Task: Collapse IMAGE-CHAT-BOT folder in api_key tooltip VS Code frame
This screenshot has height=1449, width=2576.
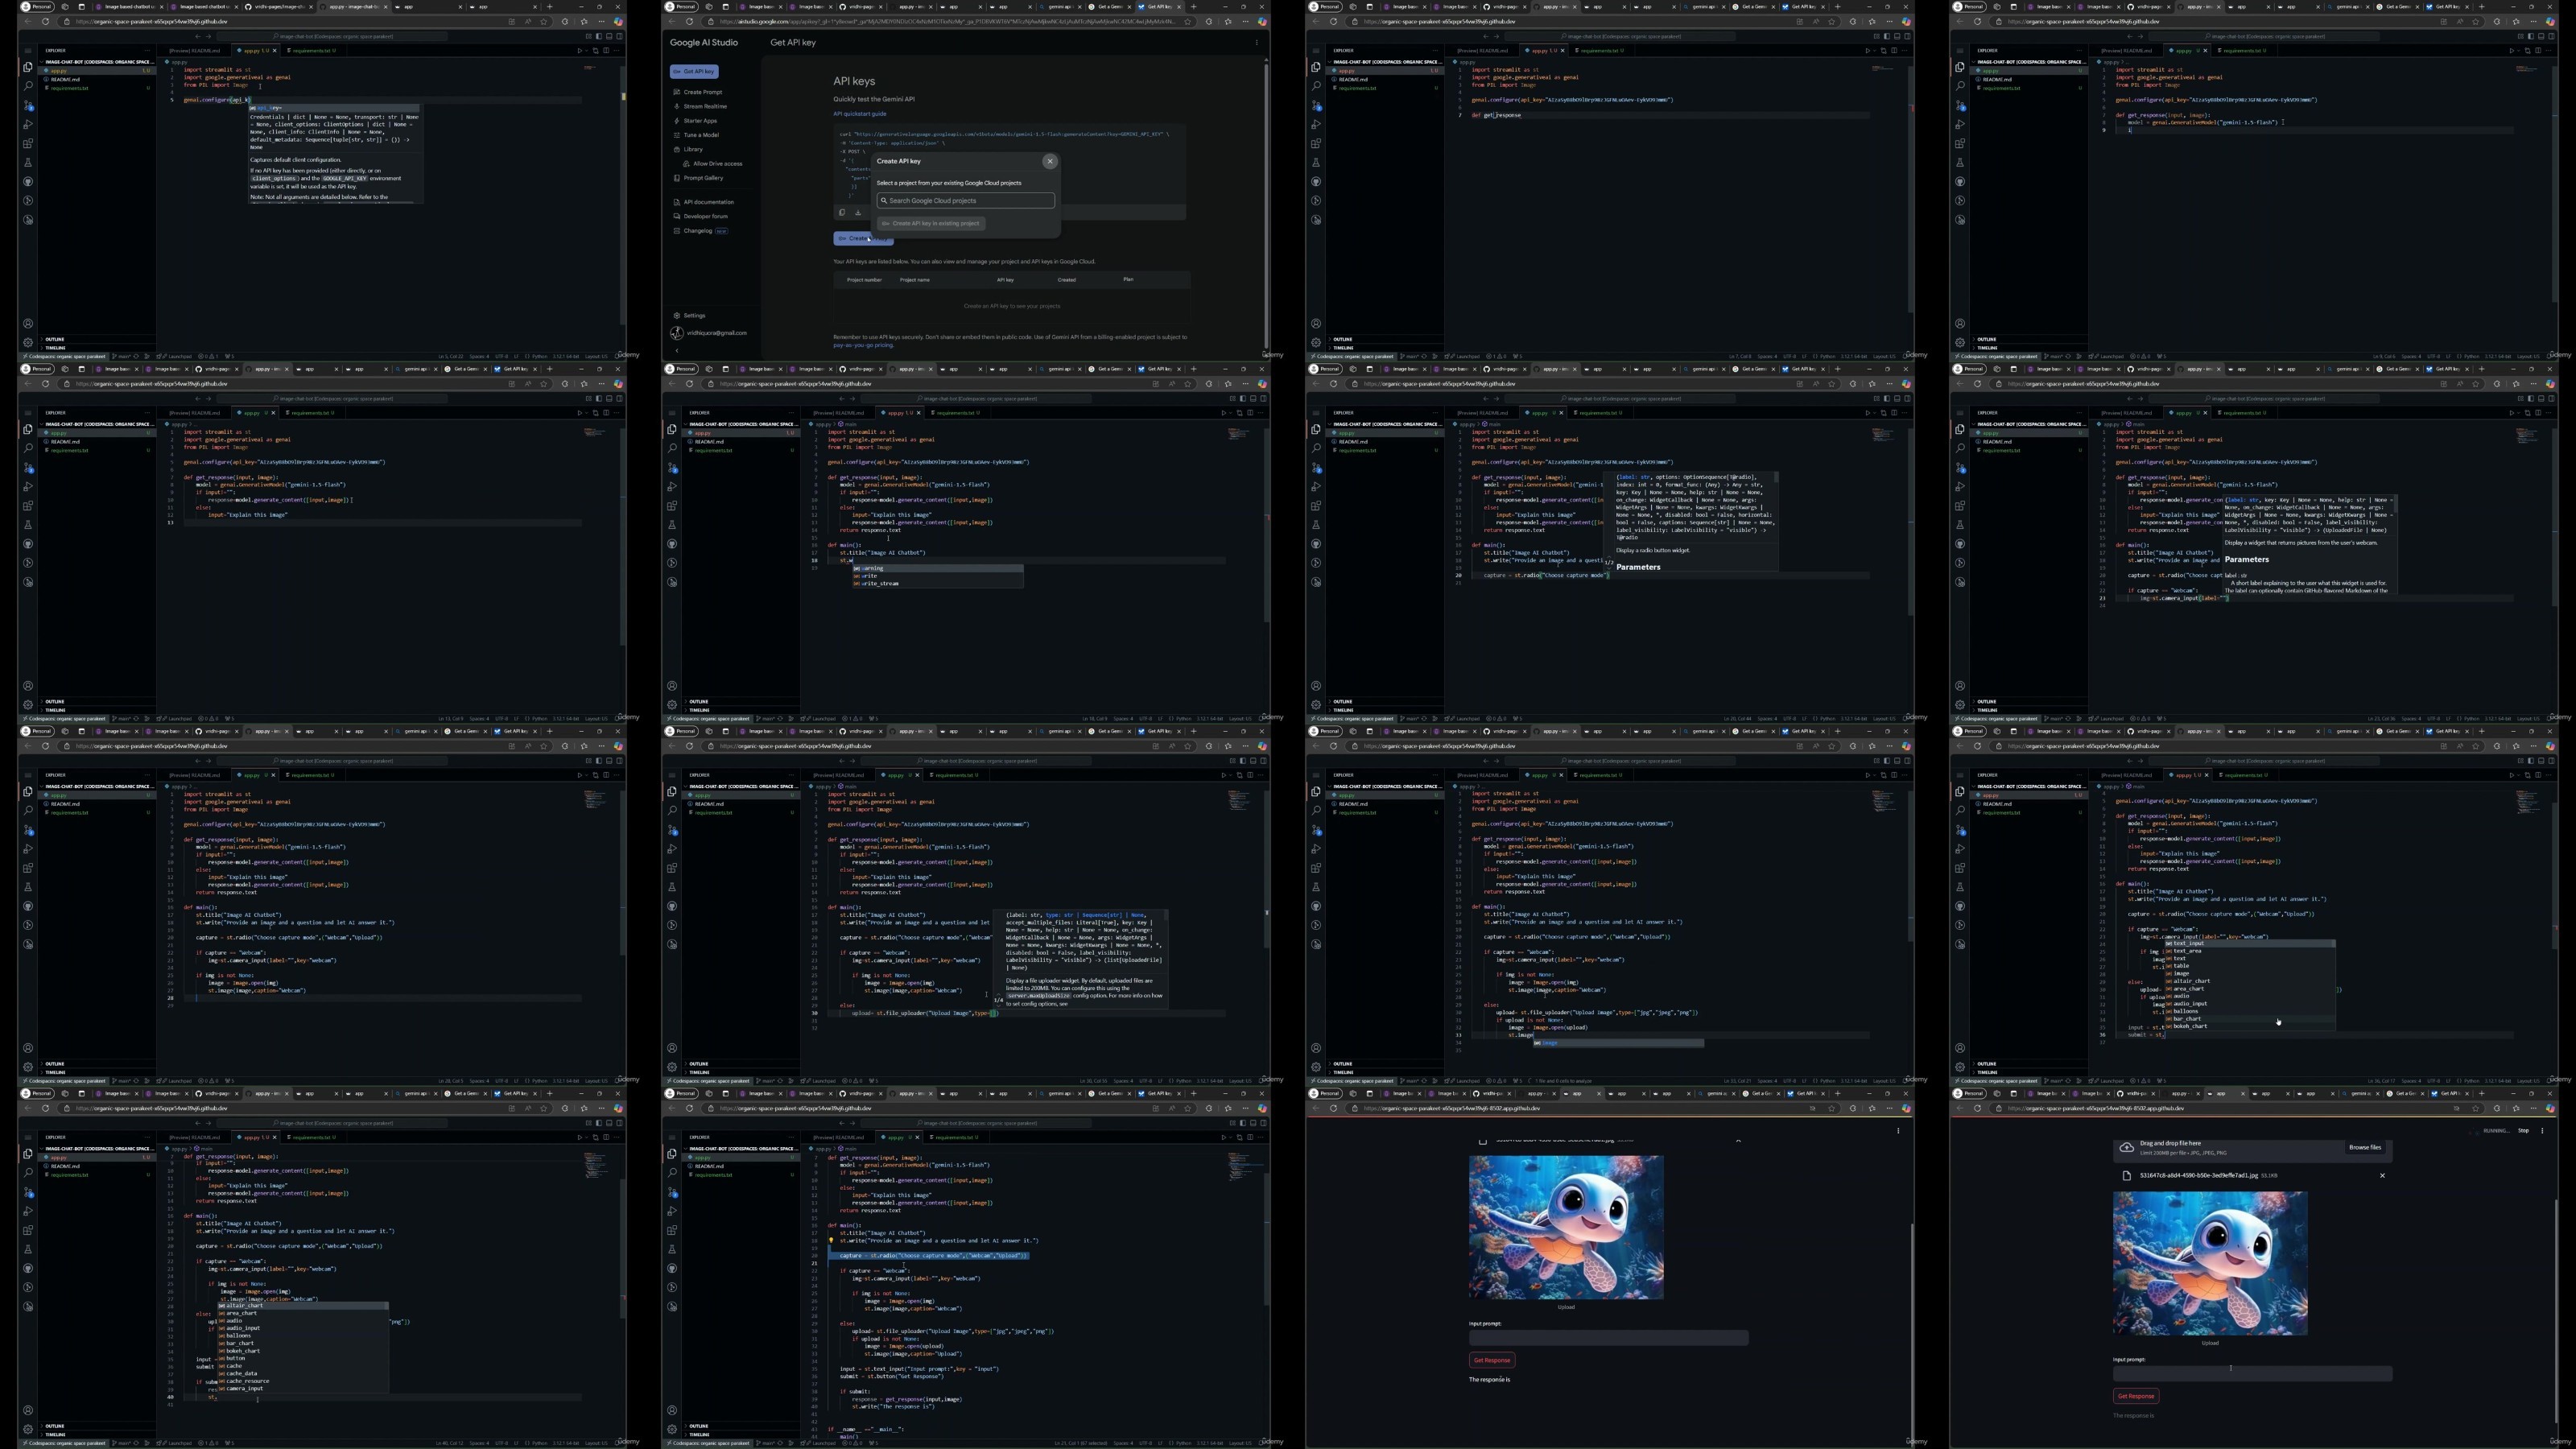Action: pos(96,62)
